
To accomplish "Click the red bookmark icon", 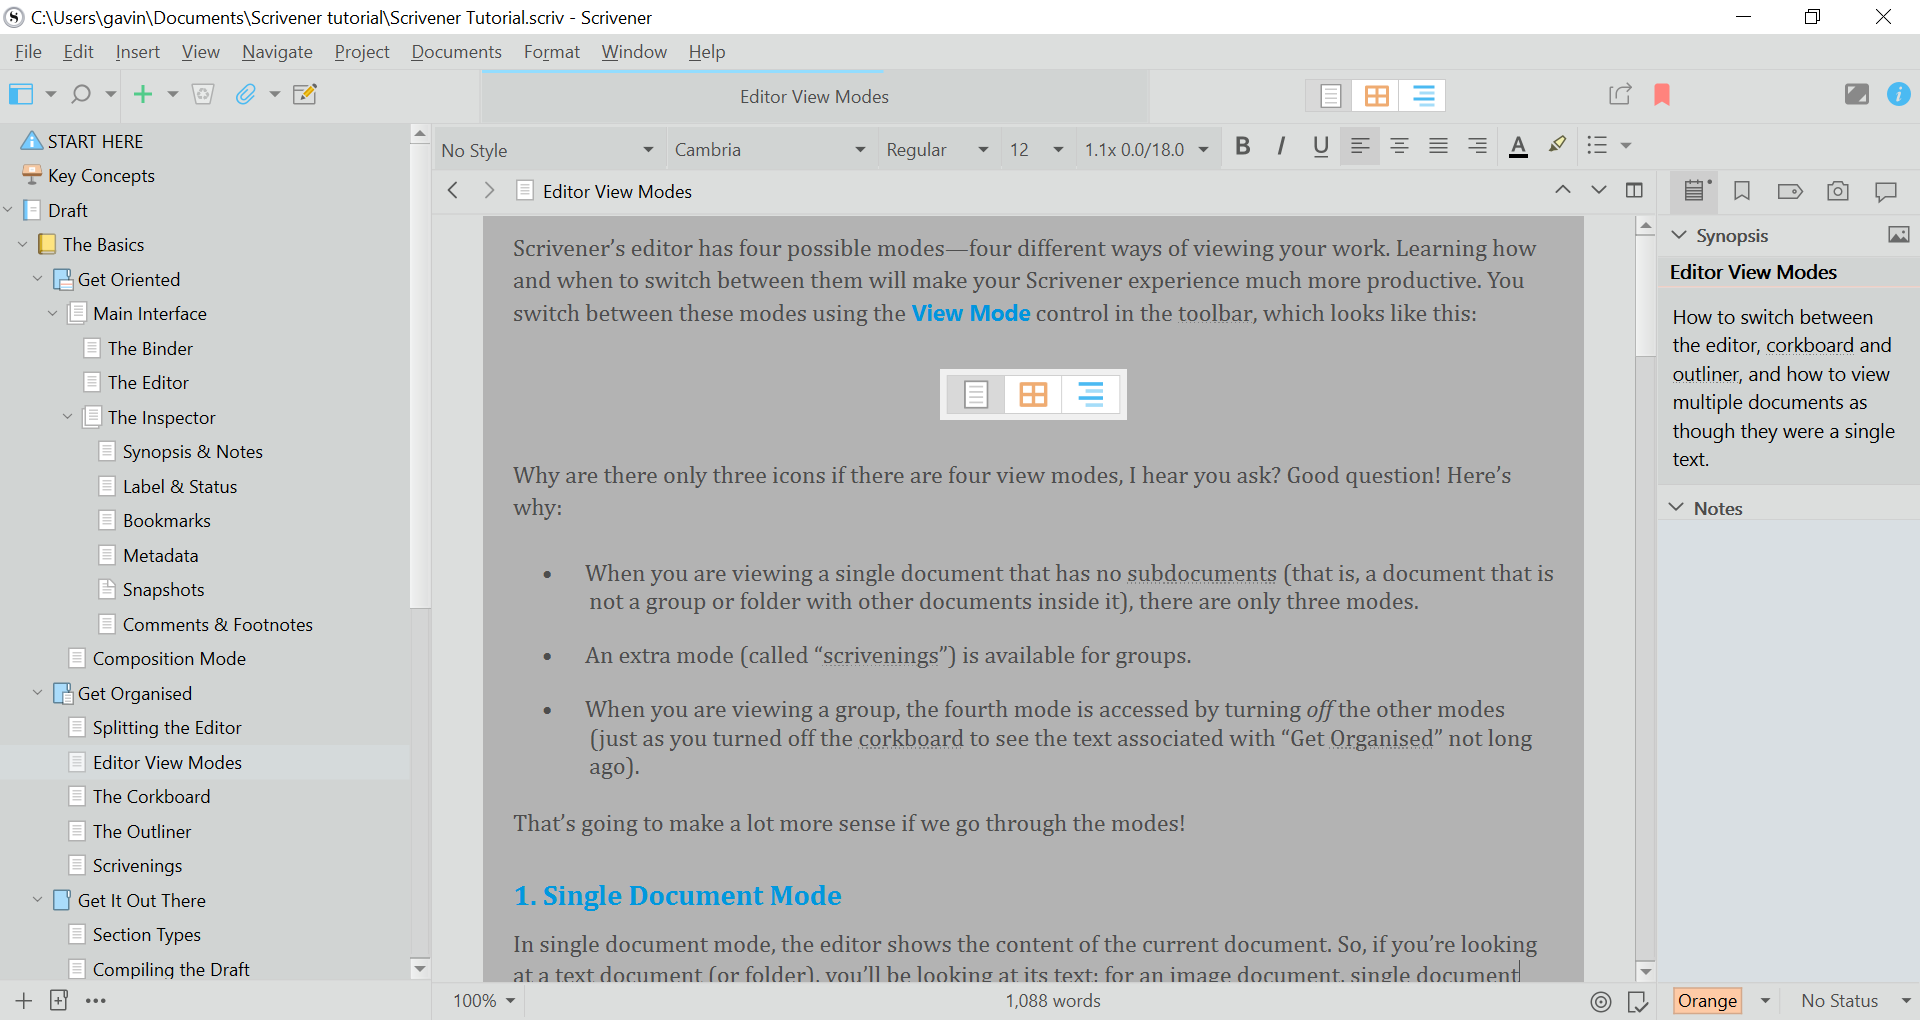I will [1662, 94].
